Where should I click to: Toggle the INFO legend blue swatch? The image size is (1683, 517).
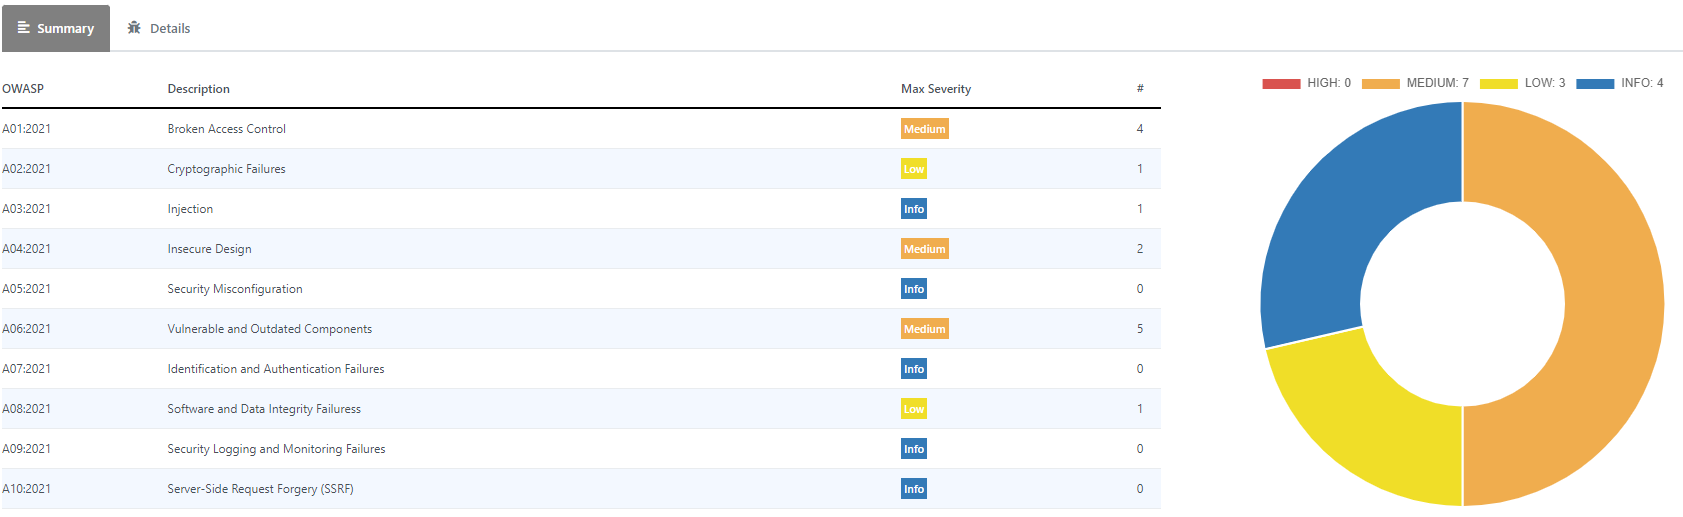[1595, 84]
